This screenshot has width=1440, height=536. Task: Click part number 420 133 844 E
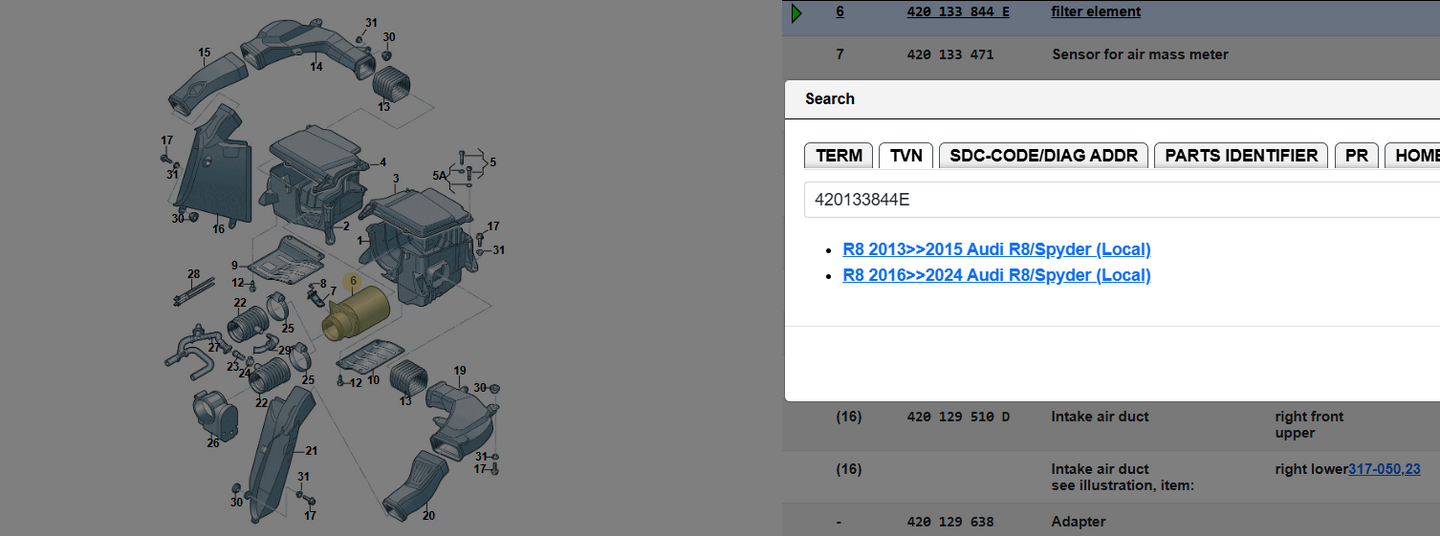point(958,12)
